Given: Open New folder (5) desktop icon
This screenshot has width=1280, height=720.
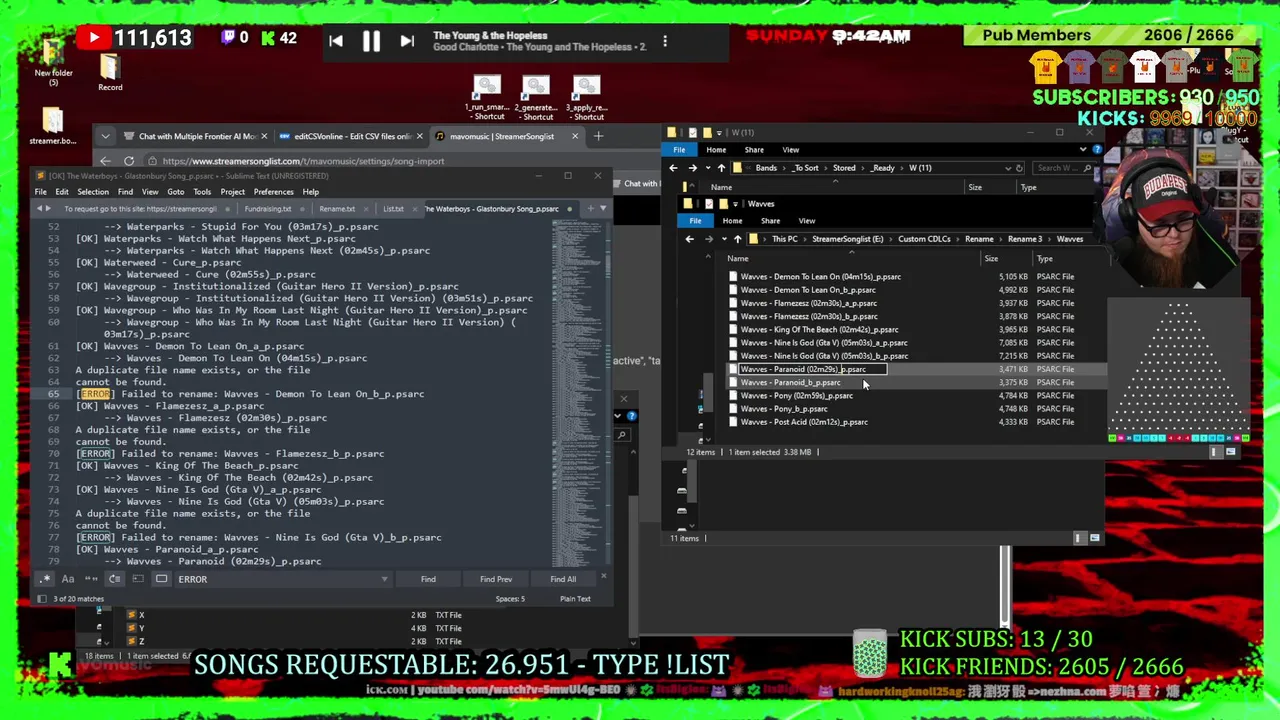Looking at the screenshot, I should [x=54, y=60].
